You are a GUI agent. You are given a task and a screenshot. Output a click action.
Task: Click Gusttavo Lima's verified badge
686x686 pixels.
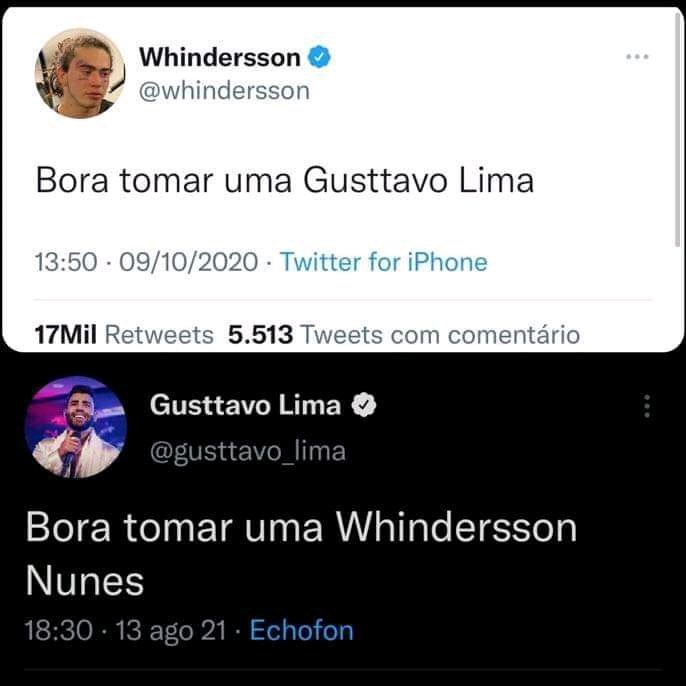tap(364, 405)
